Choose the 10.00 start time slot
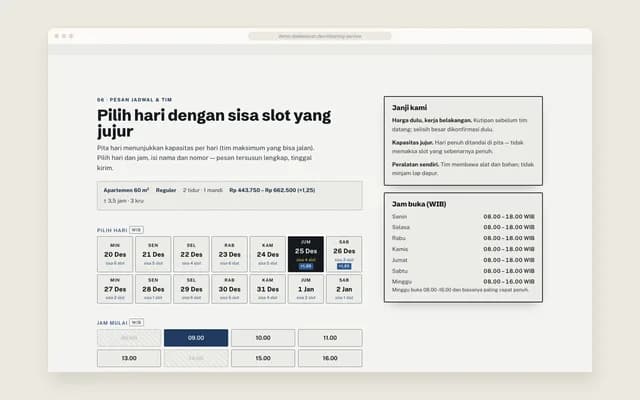 pos(263,338)
